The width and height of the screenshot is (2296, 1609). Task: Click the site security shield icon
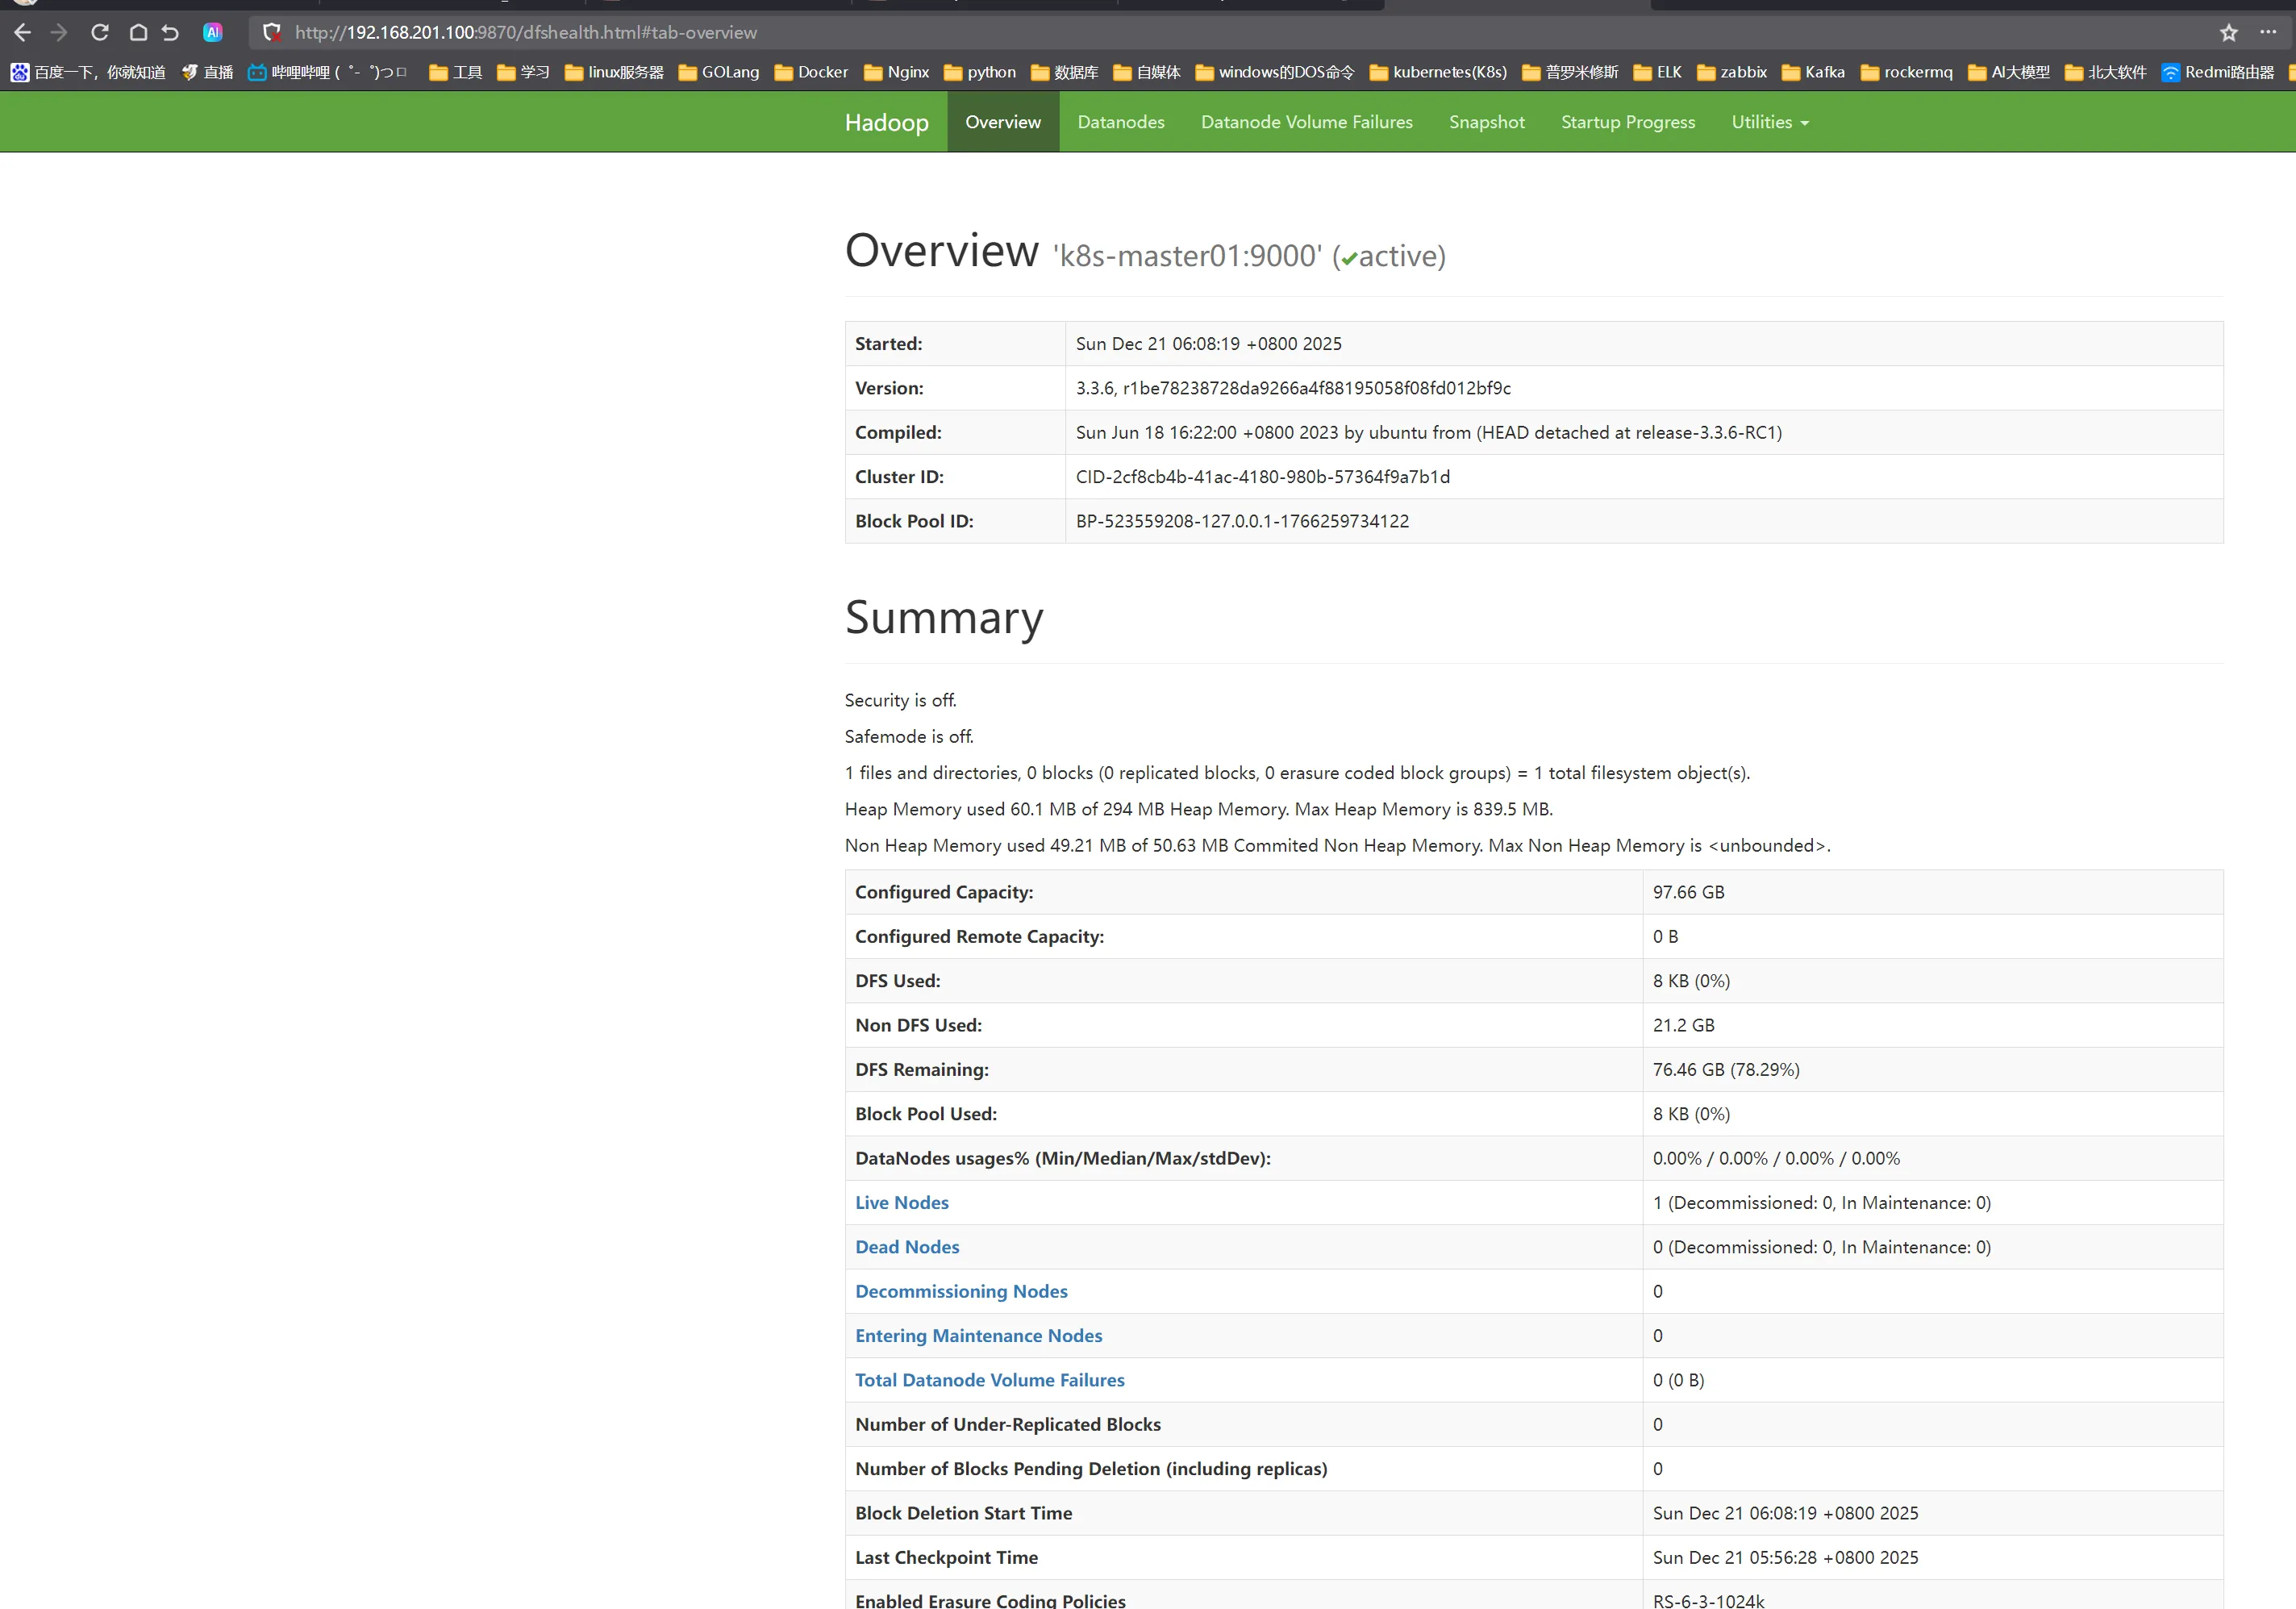click(x=271, y=32)
